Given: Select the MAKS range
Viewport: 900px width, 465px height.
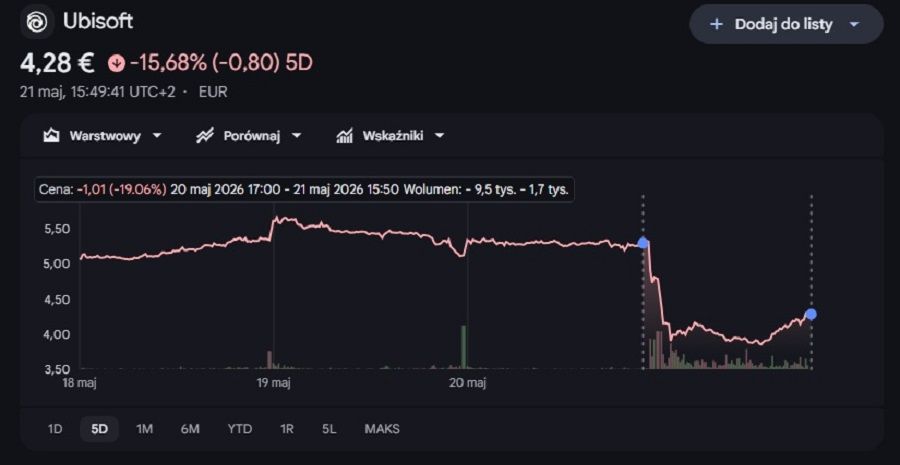Looking at the screenshot, I should [382, 429].
